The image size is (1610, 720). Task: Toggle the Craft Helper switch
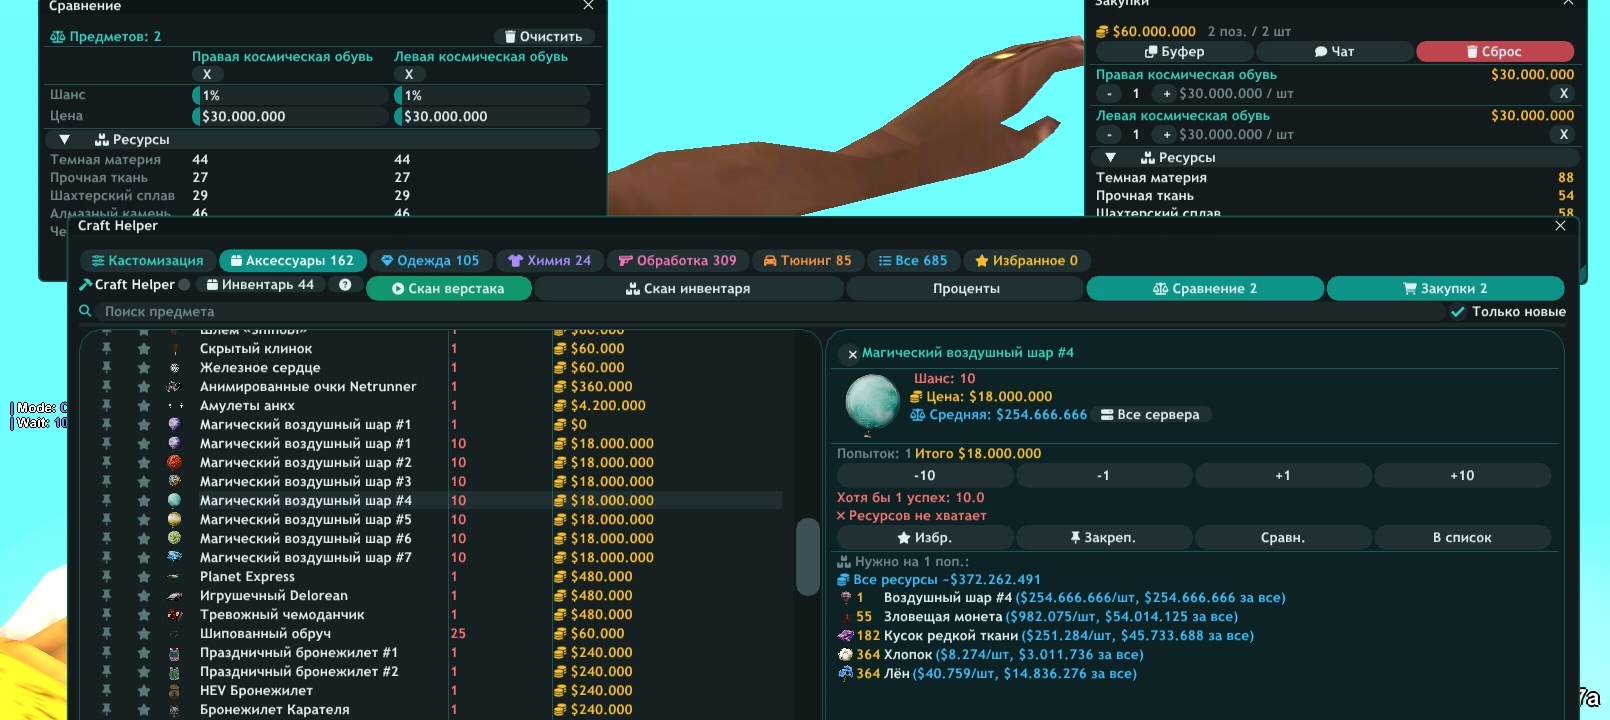[x=184, y=285]
